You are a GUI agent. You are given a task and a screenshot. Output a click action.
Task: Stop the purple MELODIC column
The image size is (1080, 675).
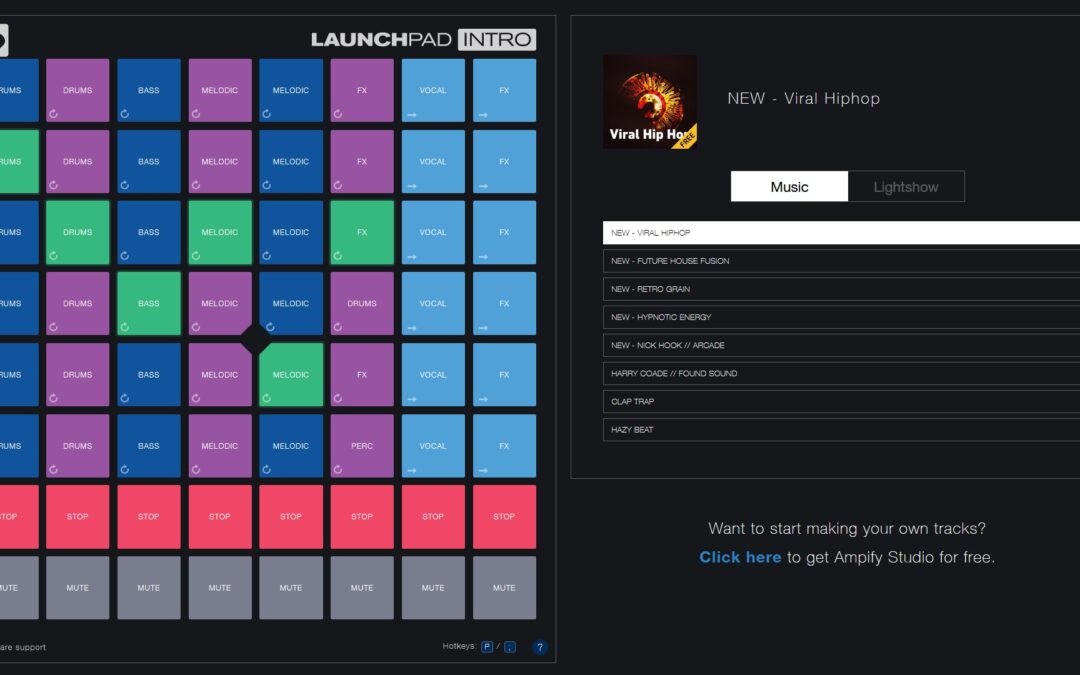click(220, 517)
